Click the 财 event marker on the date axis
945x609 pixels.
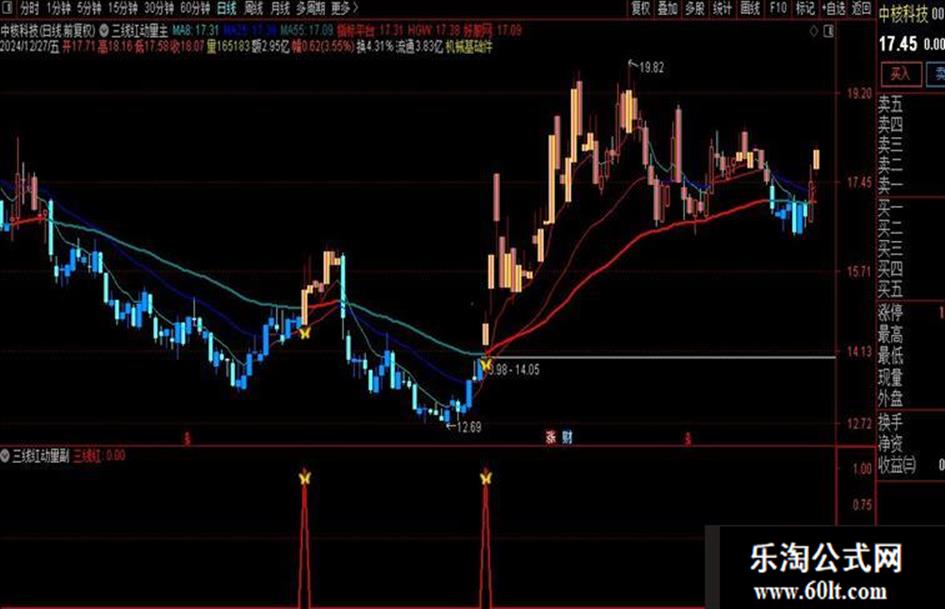point(567,438)
